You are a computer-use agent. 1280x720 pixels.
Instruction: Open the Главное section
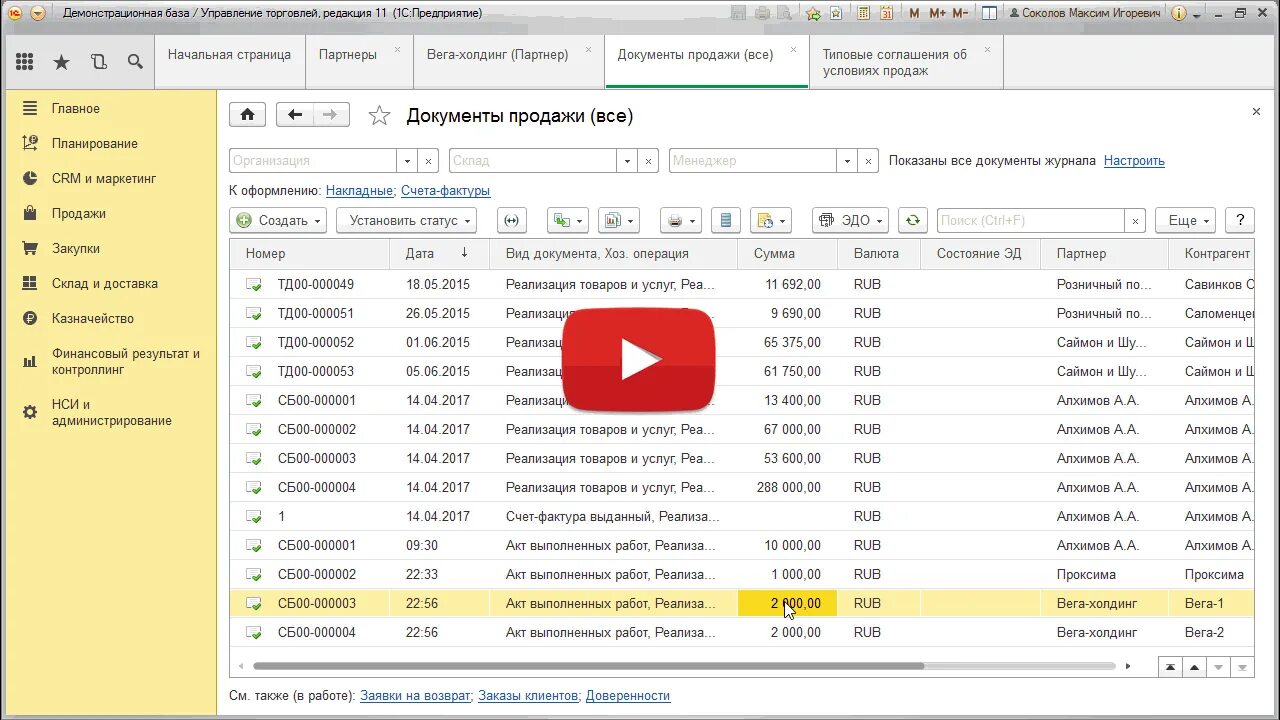point(76,108)
